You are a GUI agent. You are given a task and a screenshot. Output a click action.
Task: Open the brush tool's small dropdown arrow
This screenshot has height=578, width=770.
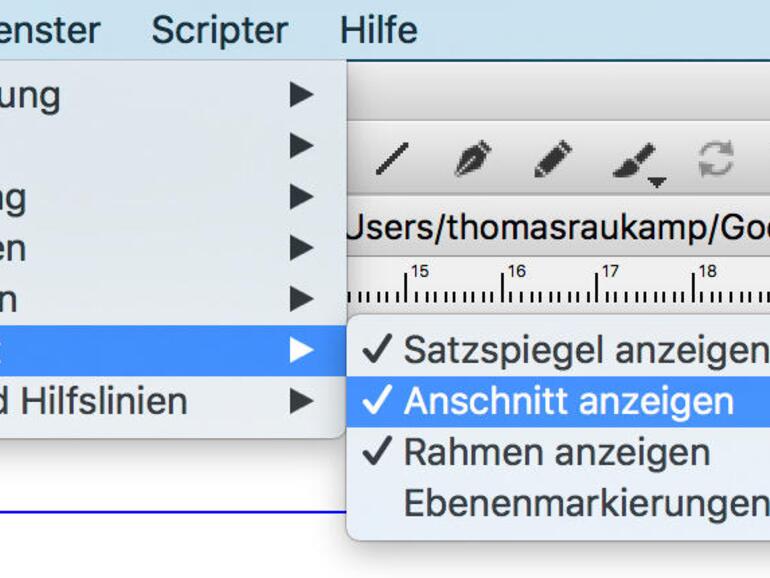(657, 182)
